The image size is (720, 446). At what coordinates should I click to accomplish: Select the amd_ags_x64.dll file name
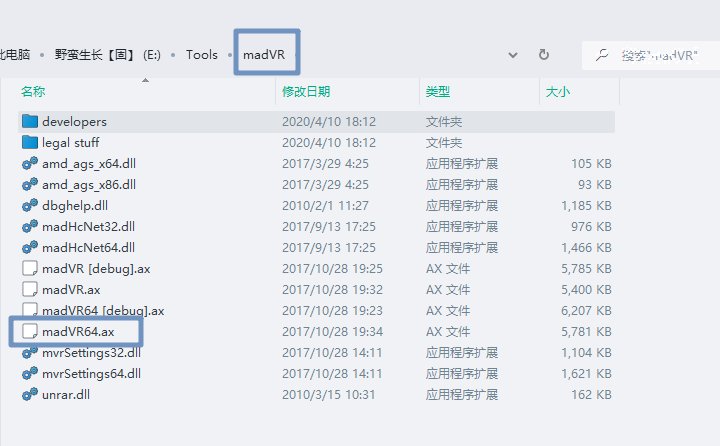(x=89, y=164)
